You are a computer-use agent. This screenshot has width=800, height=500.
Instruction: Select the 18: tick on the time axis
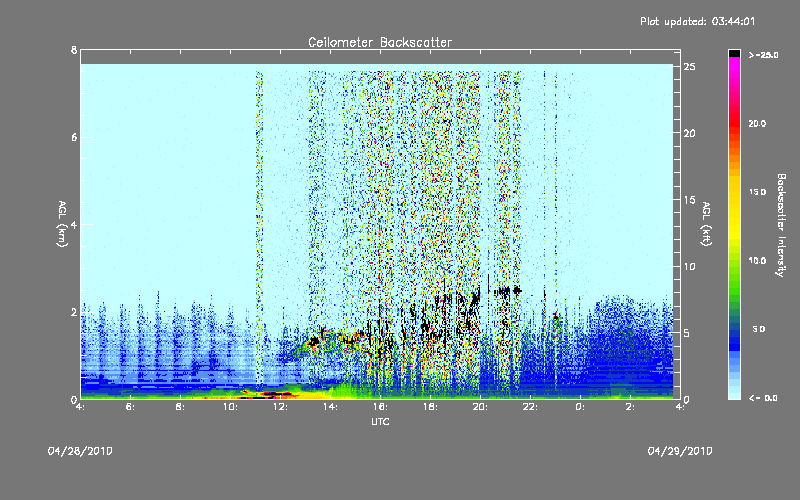pyautogui.click(x=430, y=407)
